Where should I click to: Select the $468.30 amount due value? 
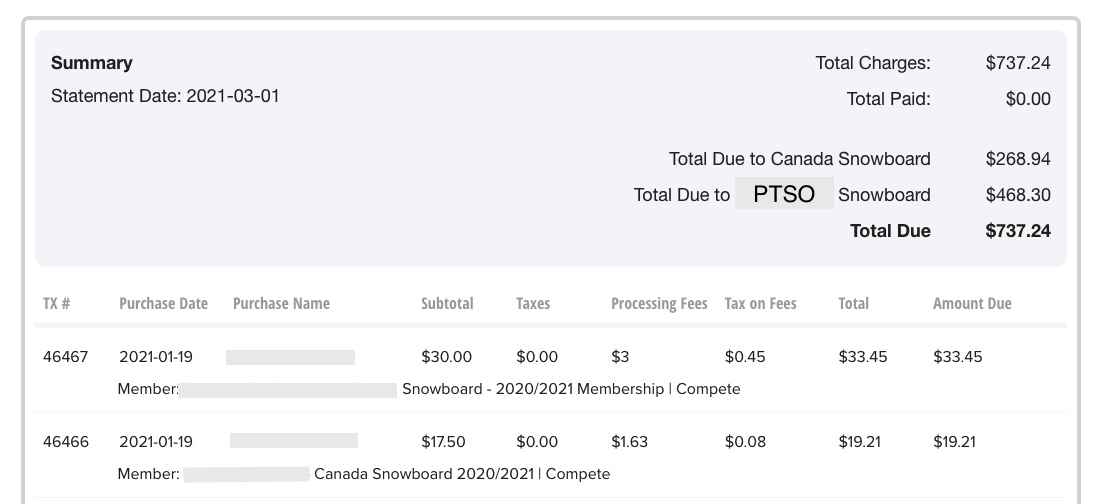1017,195
